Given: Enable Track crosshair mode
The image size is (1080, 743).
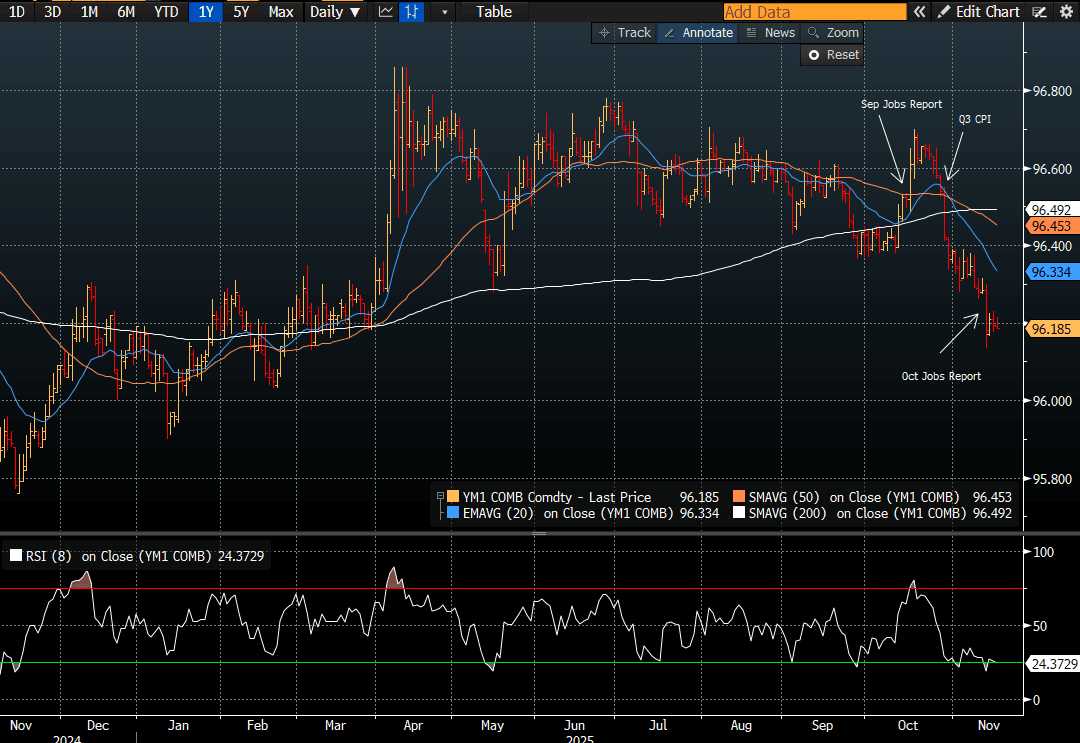Looking at the screenshot, I should click(x=624, y=33).
